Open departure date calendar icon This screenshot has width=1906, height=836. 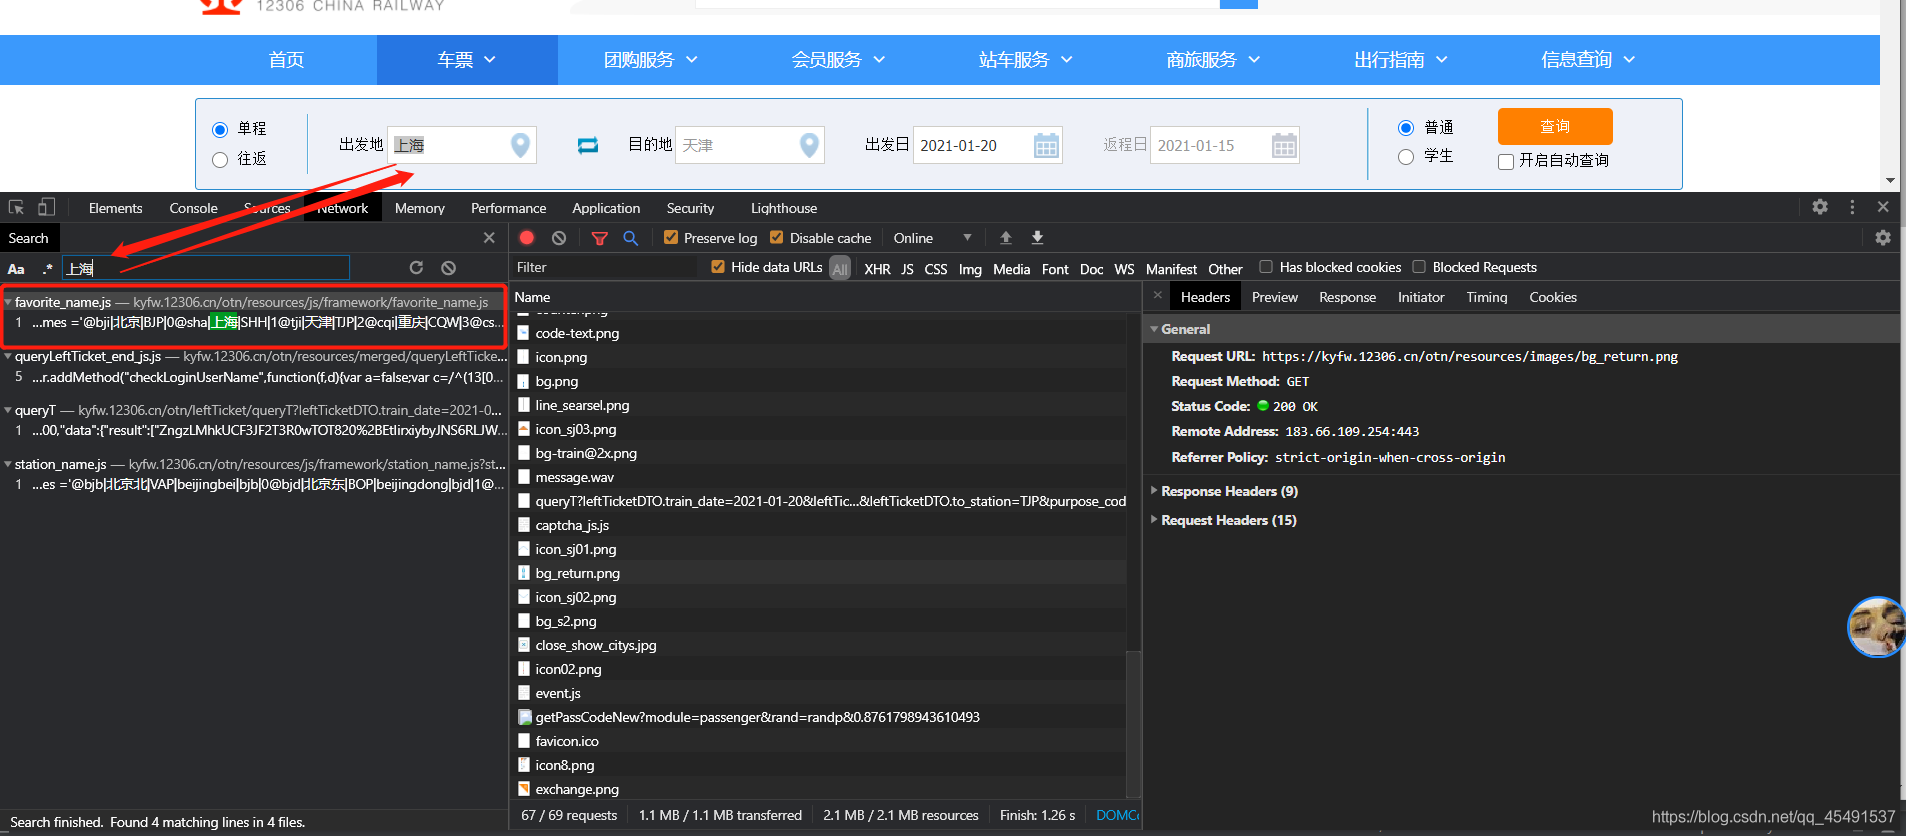[1046, 146]
